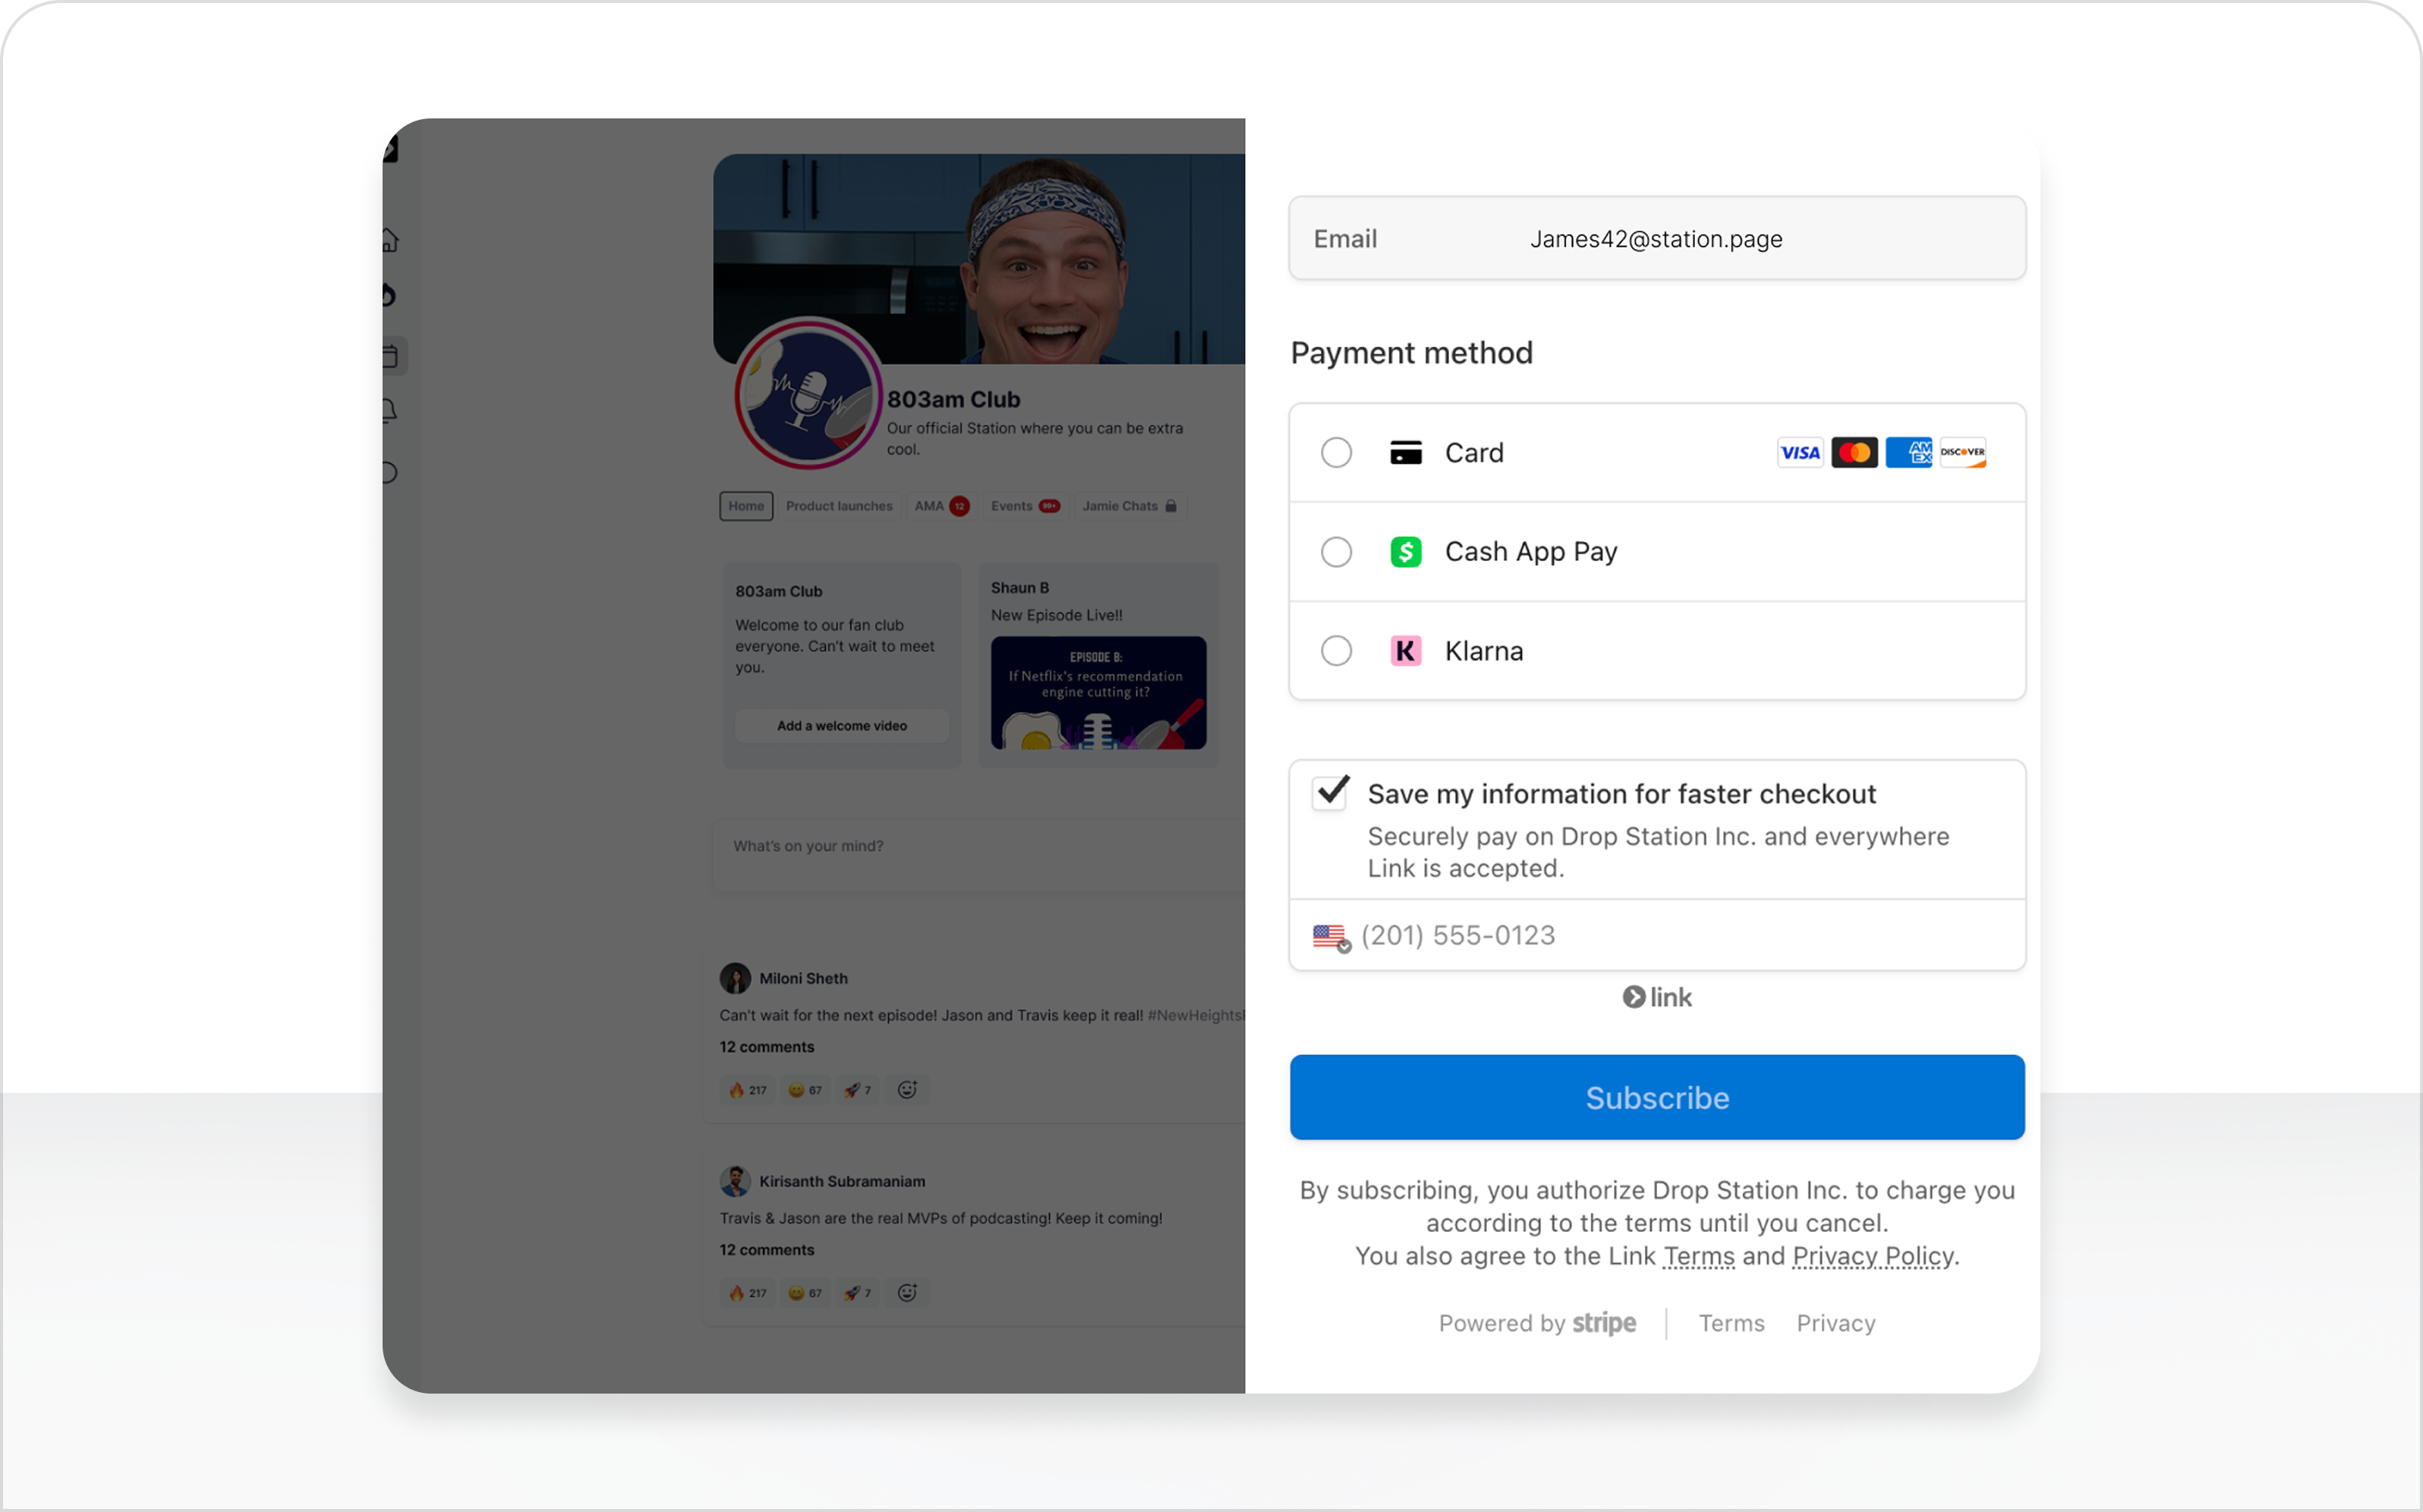This screenshot has width=2423, height=1512.
Task: Click the Email field with James42@station.page
Action: (x=1657, y=238)
